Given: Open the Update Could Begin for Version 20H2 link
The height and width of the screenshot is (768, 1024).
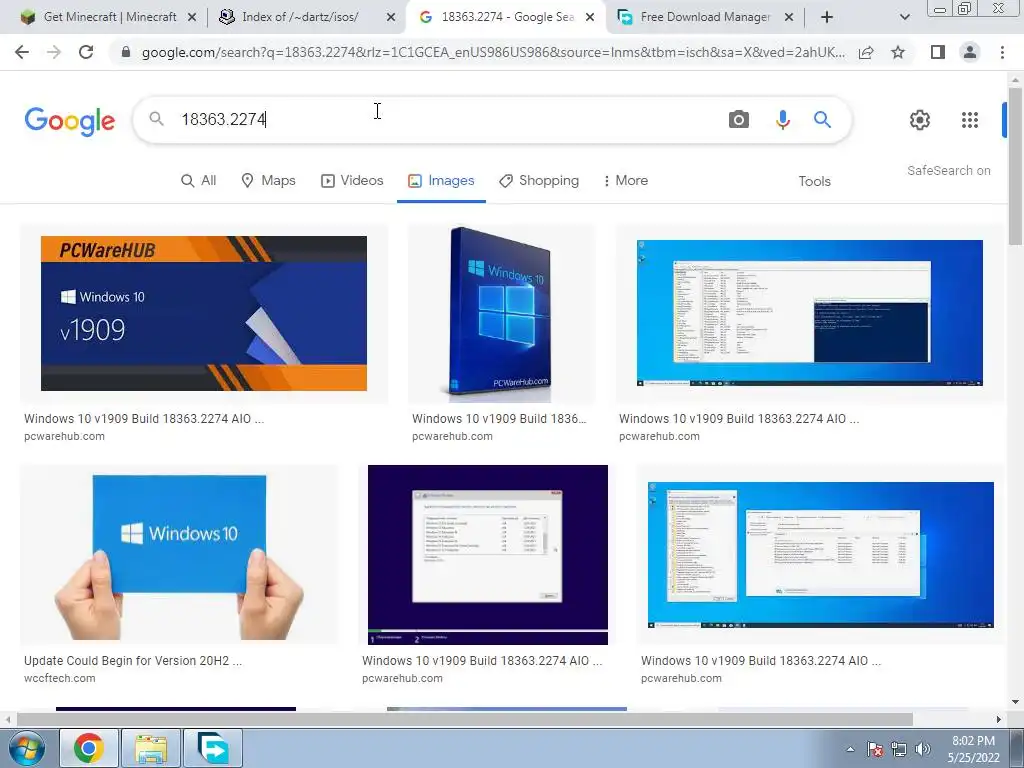Looking at the screenshot, I should 133,661.
